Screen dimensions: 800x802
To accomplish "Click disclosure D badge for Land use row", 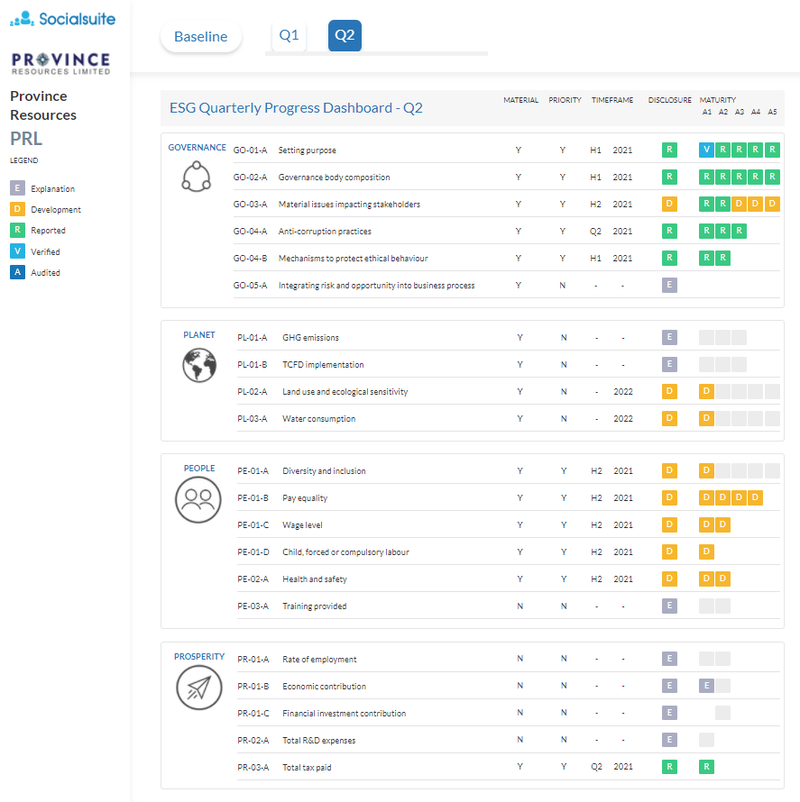I will pos(669,391).
